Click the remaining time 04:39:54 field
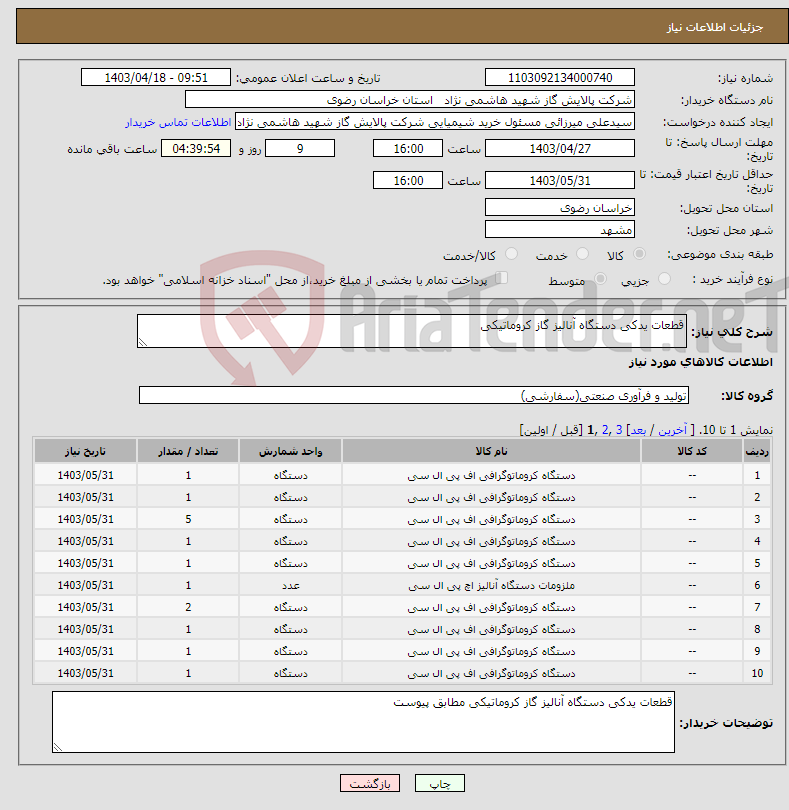This screenshot has height=810, width=789. coord(196,149)
